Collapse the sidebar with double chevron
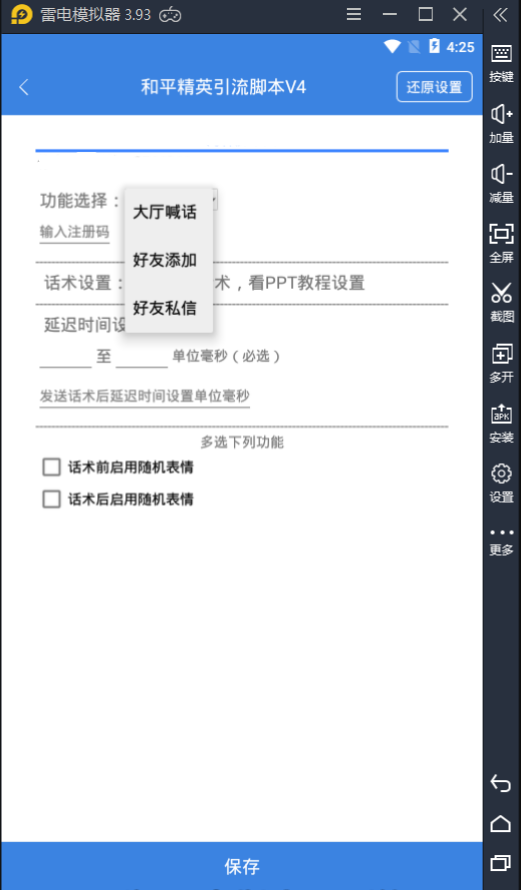Image resolution: width=521 pixels, height=890 pixels. click(x=500, y=15)
